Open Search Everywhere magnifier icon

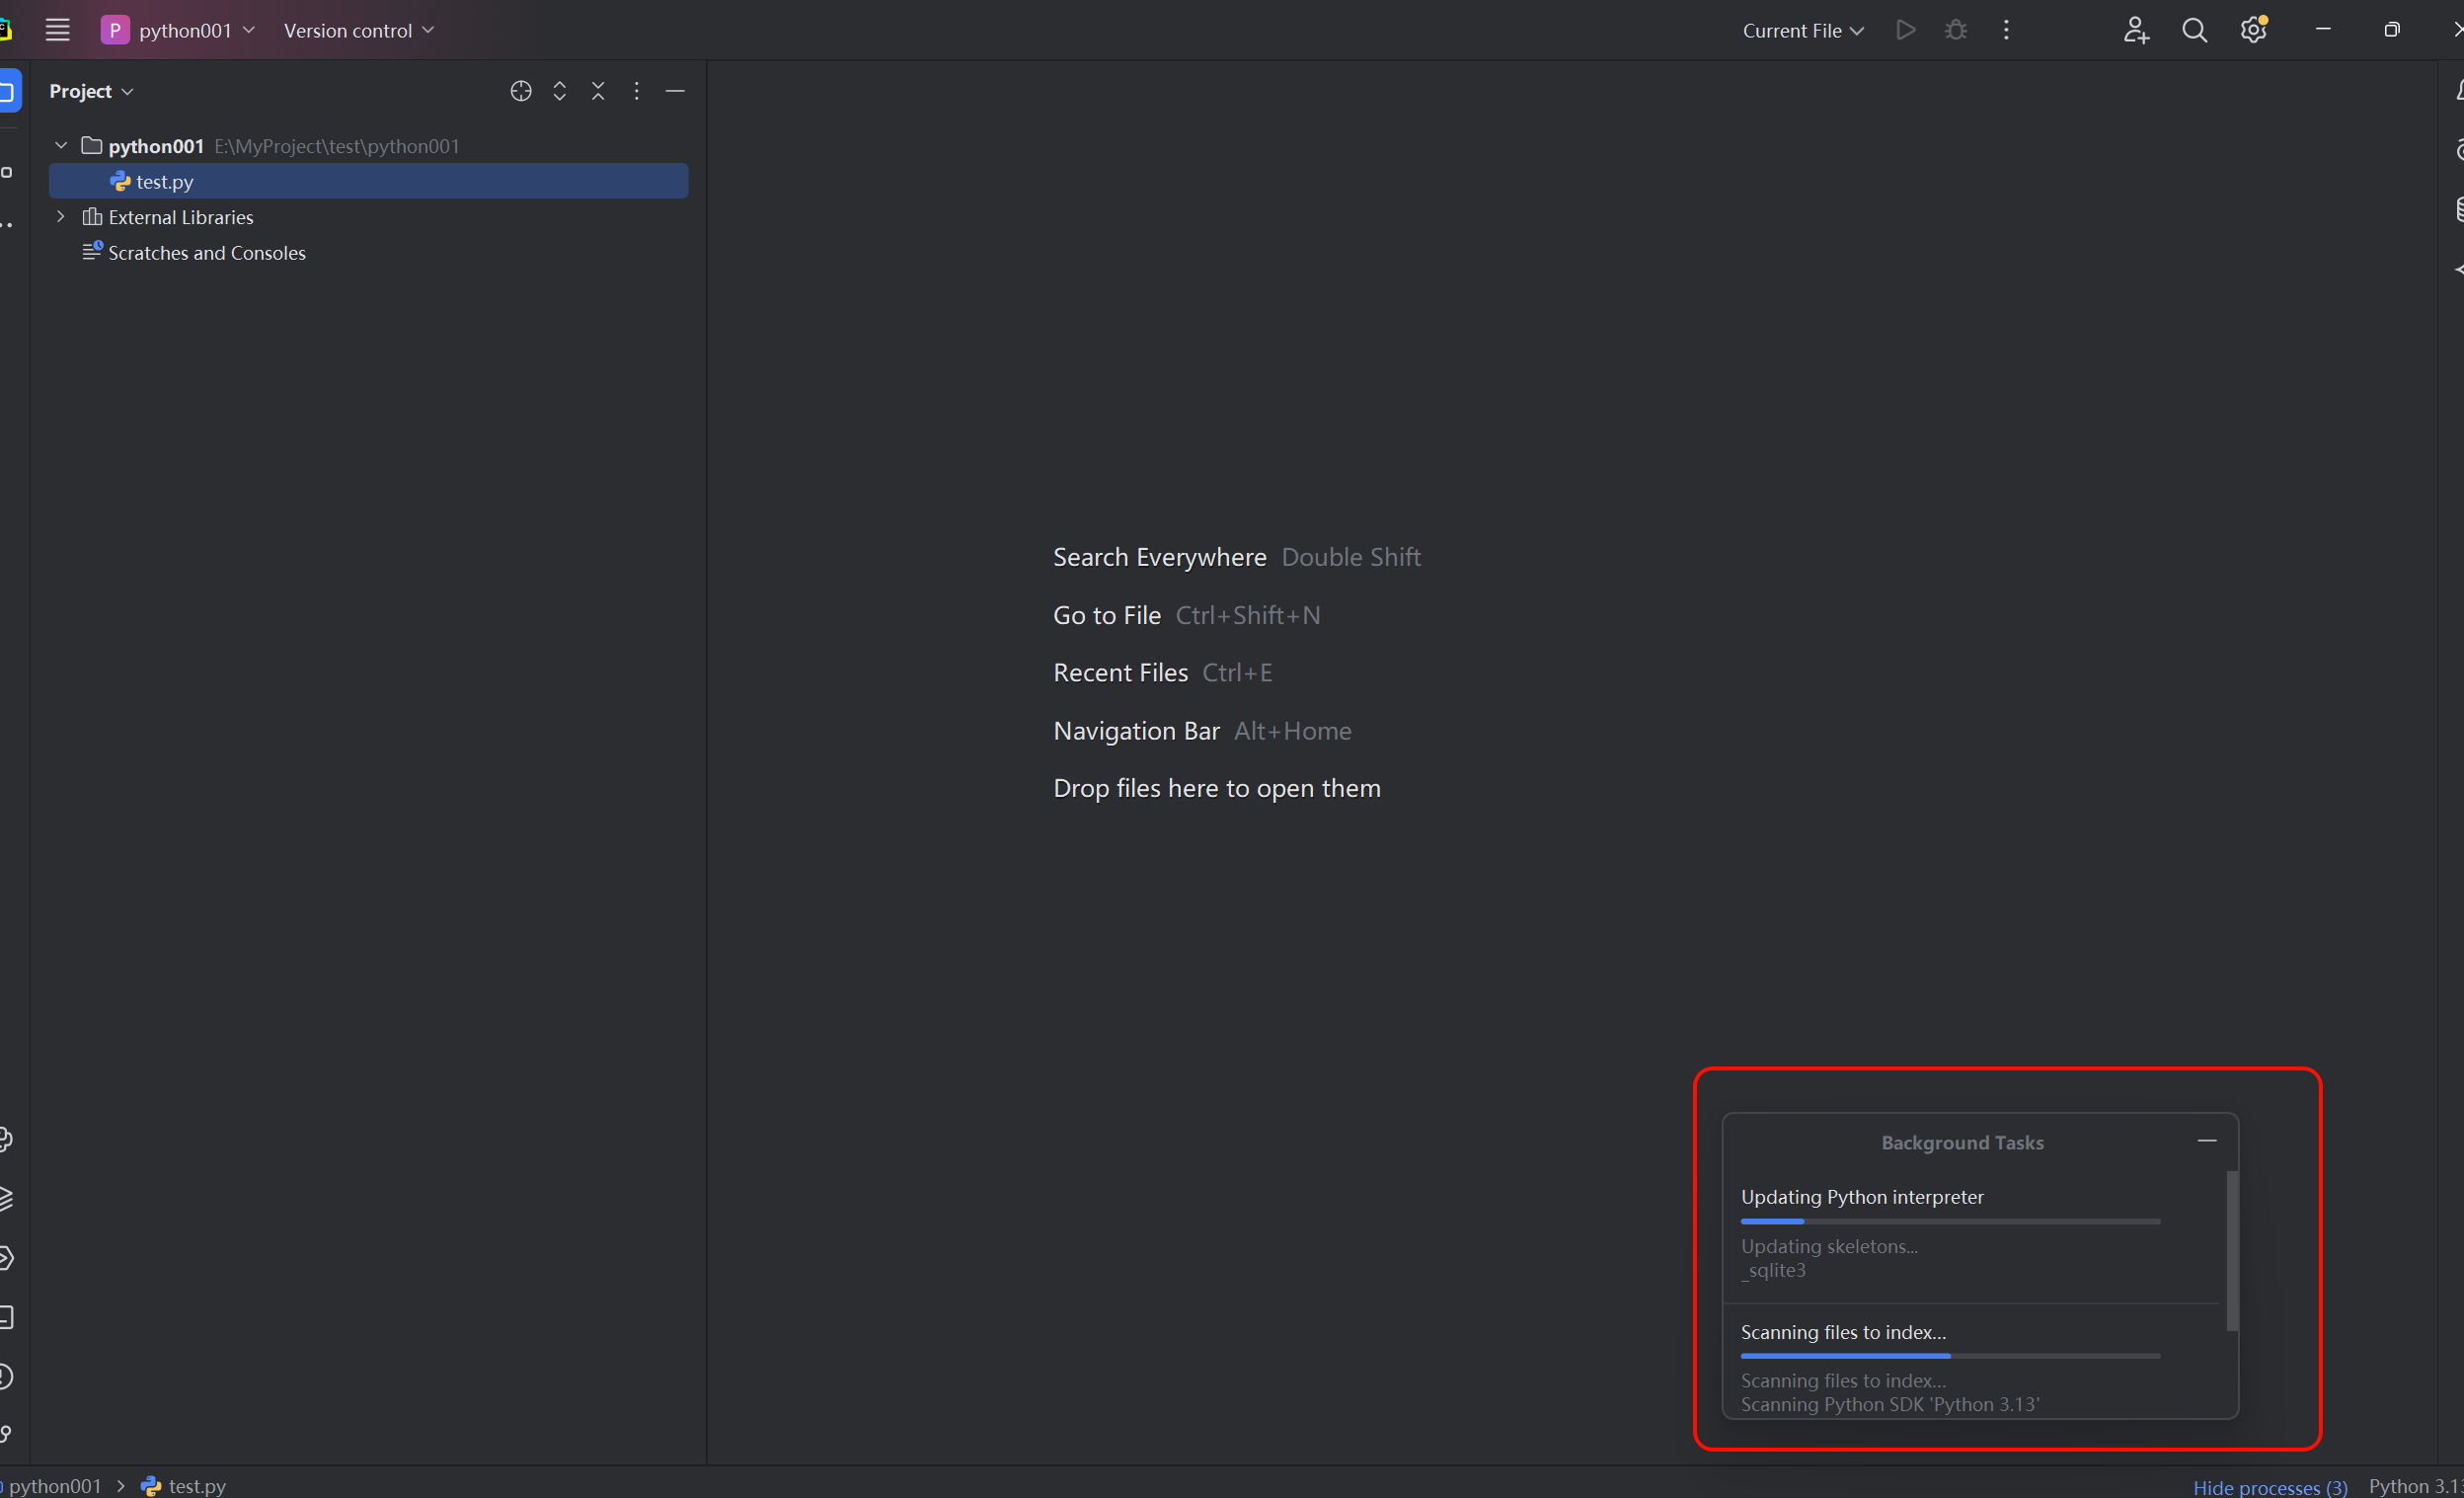pos(2194,30)
